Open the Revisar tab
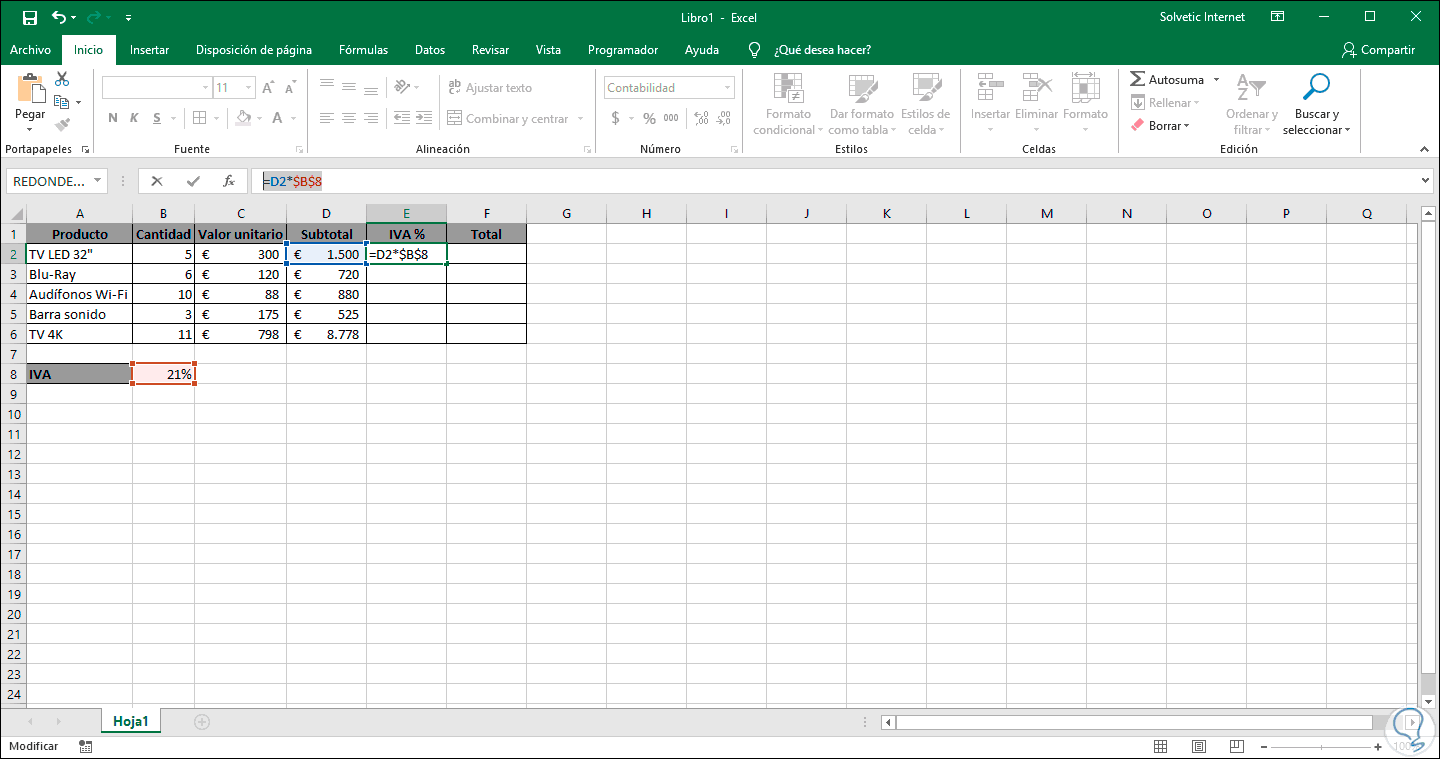Image resolution: width=1440 pixels, height=759 pixels. point(491,50)
